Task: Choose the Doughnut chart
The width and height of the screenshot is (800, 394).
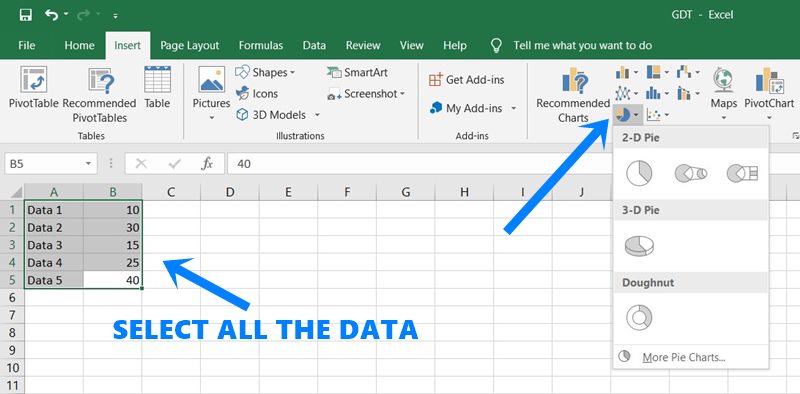Action: click(x=639, y=317)
